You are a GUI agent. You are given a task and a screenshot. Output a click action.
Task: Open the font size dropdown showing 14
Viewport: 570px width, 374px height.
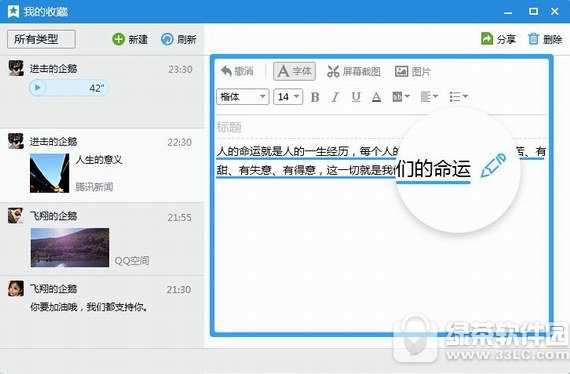coord(288,97)
